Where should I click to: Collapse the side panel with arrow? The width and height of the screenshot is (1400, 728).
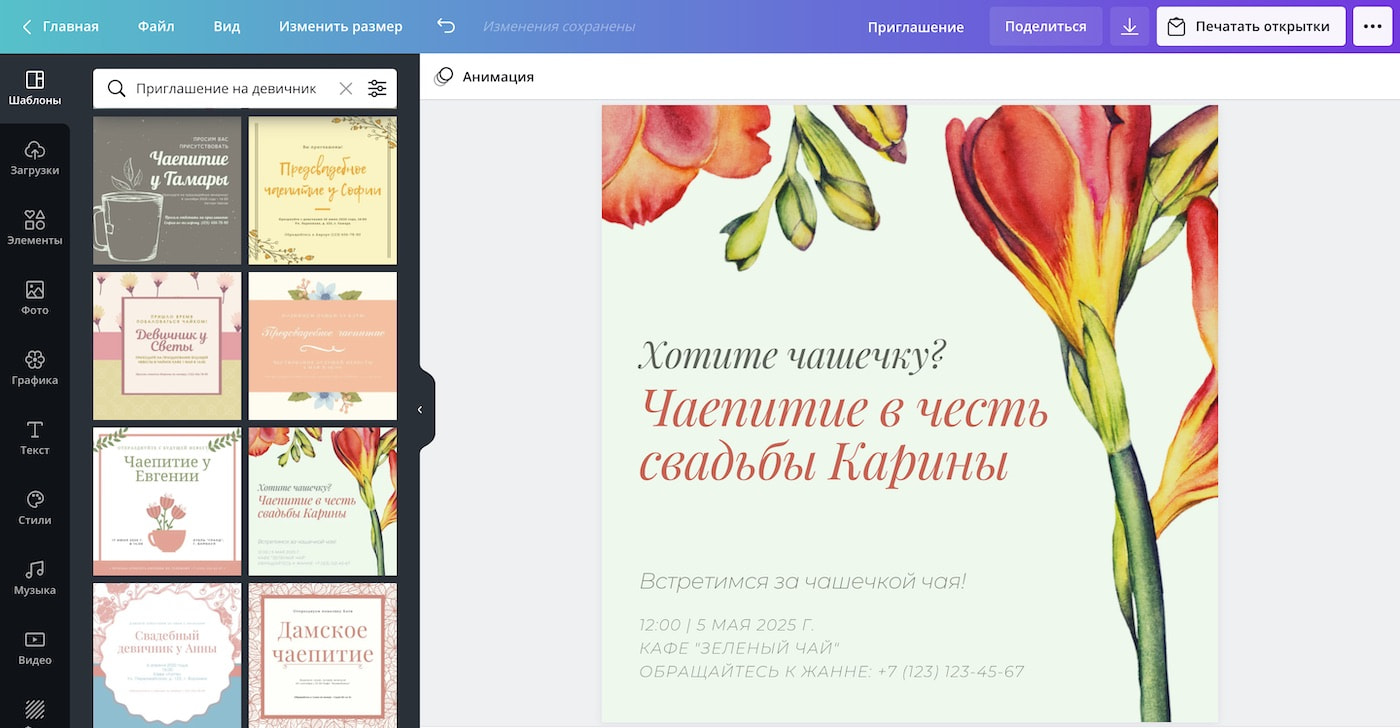pos(421,409)
